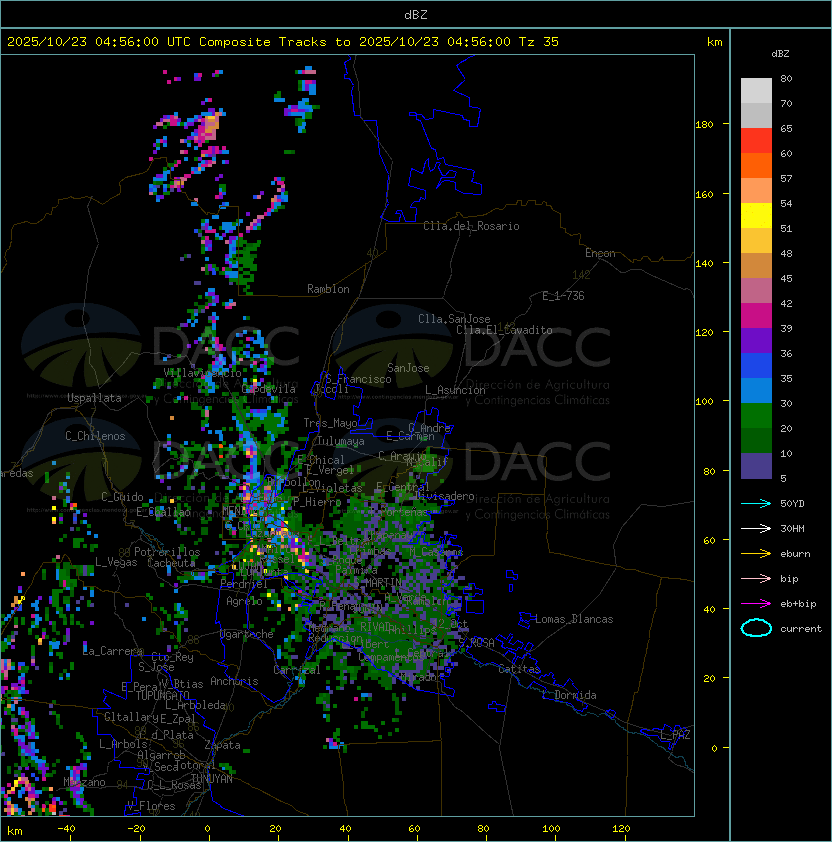Click the 'Villavicencio' map label
Image resolution: width=832 pixels, height=842 pixels.
(x=202, y=373)
